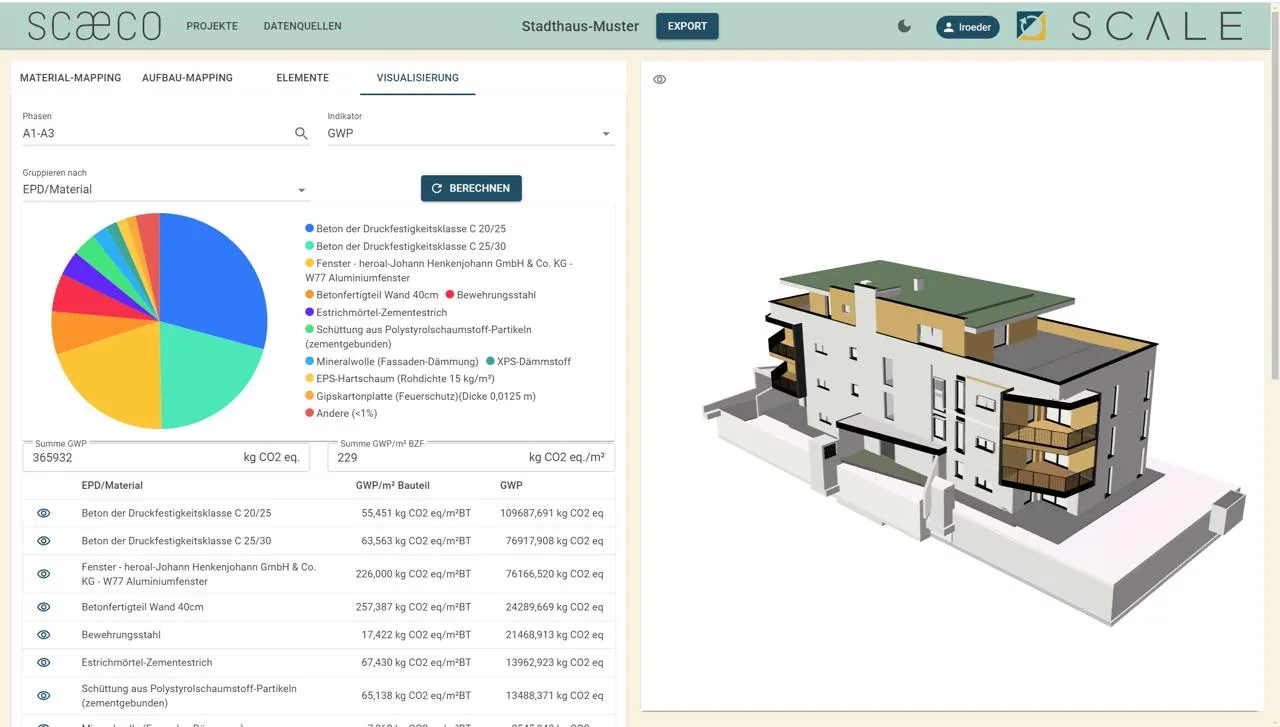1280x727 pixels.
Task: Click the eye icon above the 3D viewer
Action: pyautogui.click(x=659, y=80)
